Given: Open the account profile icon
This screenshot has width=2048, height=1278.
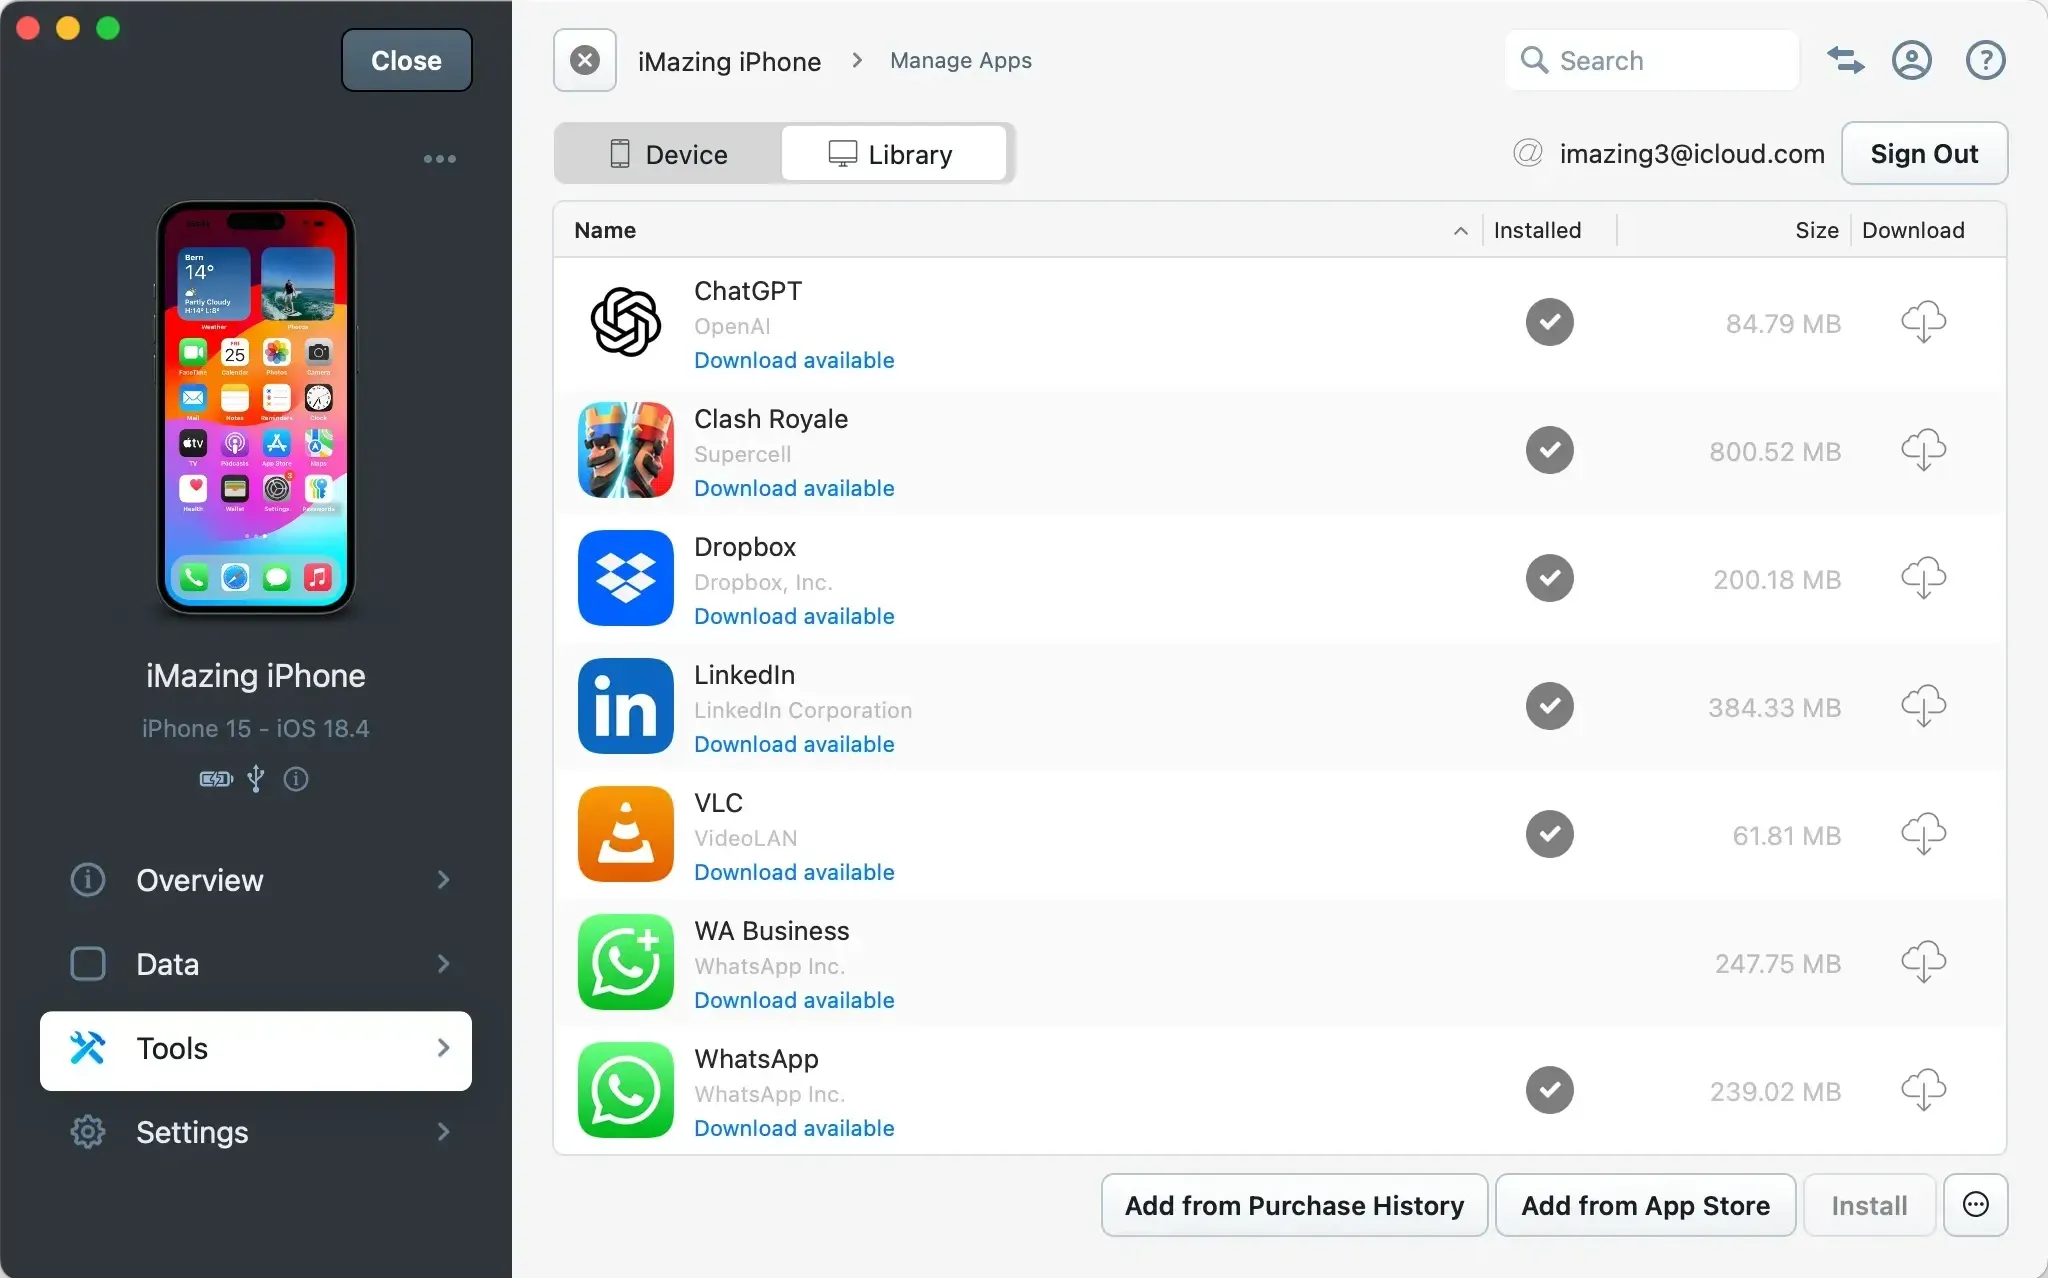Looking at the screenshot, I should [x=1912, y=60].
